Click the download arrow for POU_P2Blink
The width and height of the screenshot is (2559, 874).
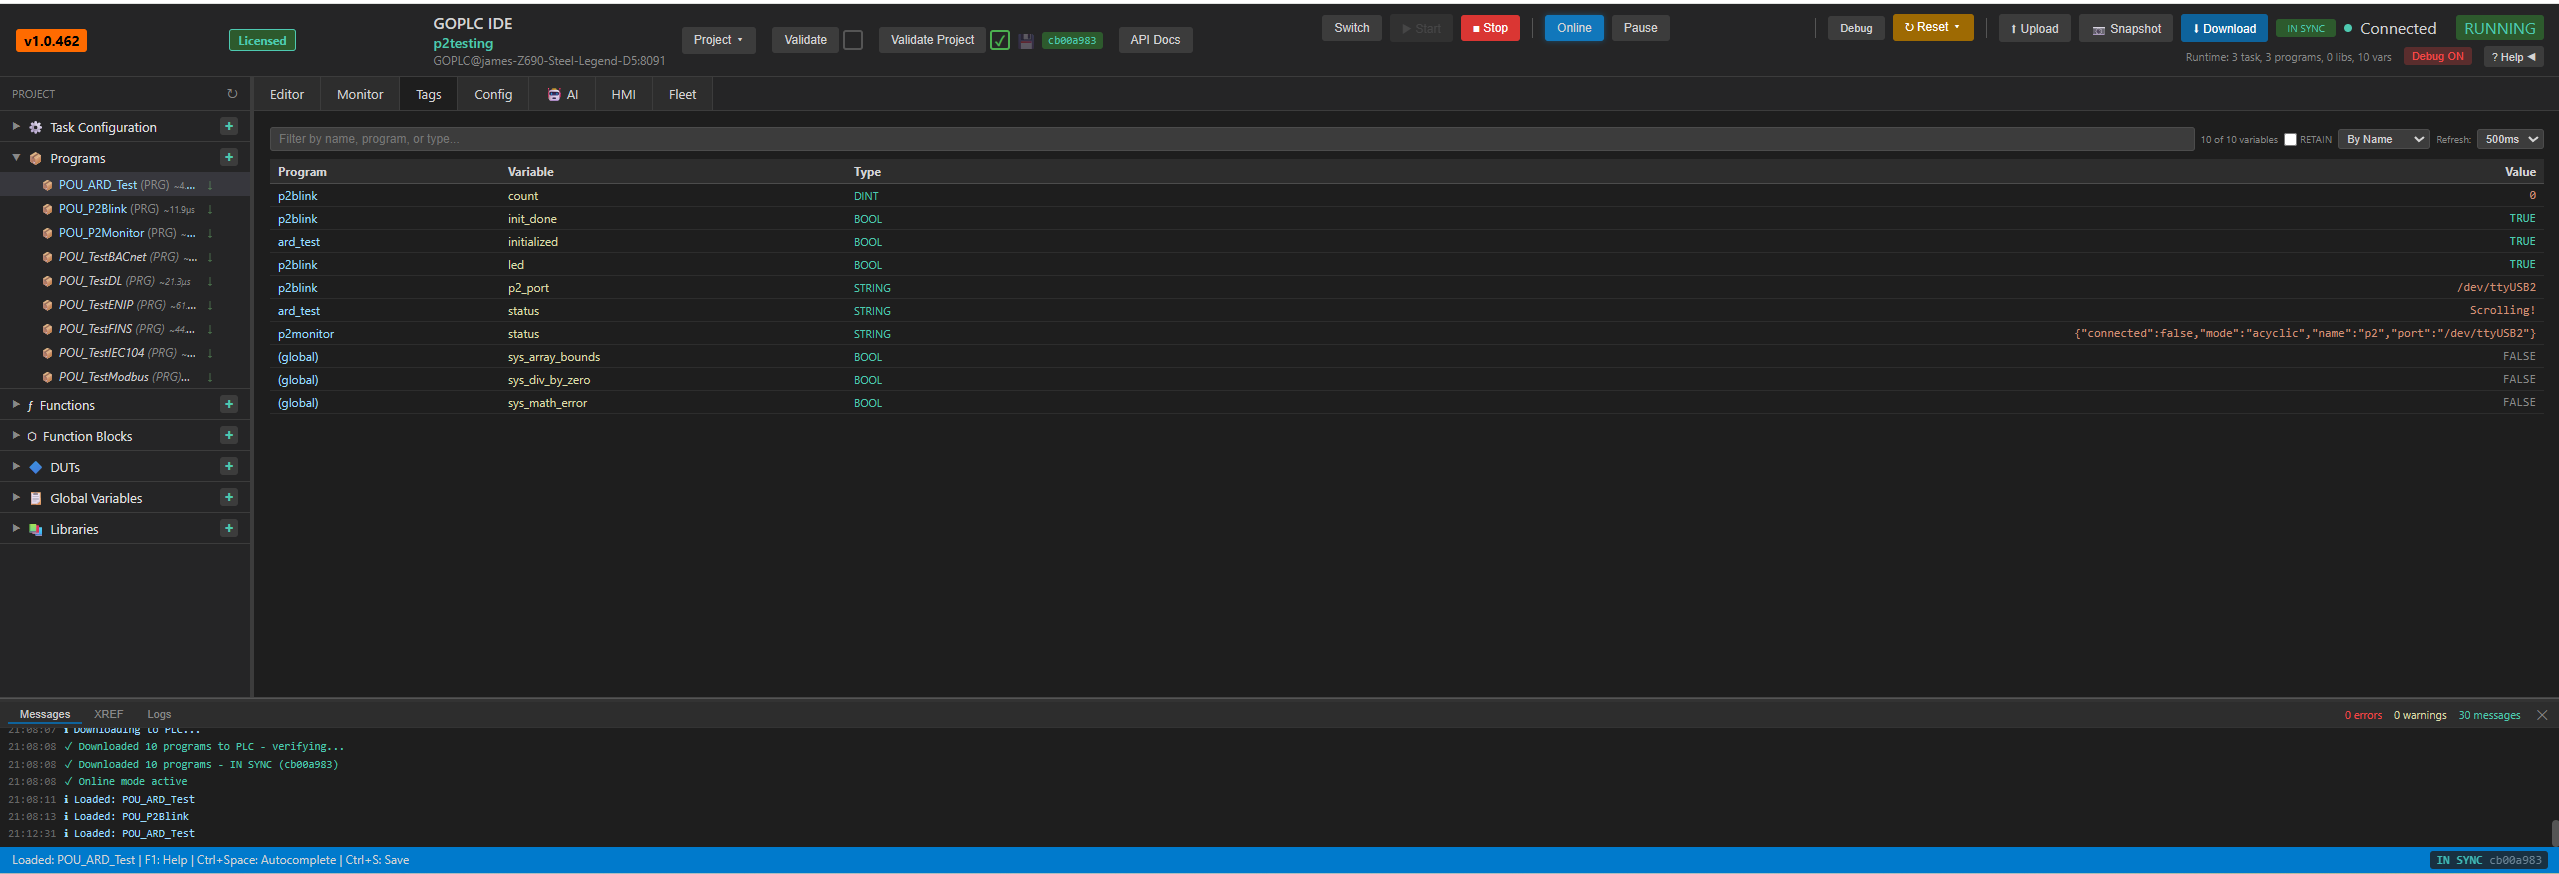(x=210, y=209)
